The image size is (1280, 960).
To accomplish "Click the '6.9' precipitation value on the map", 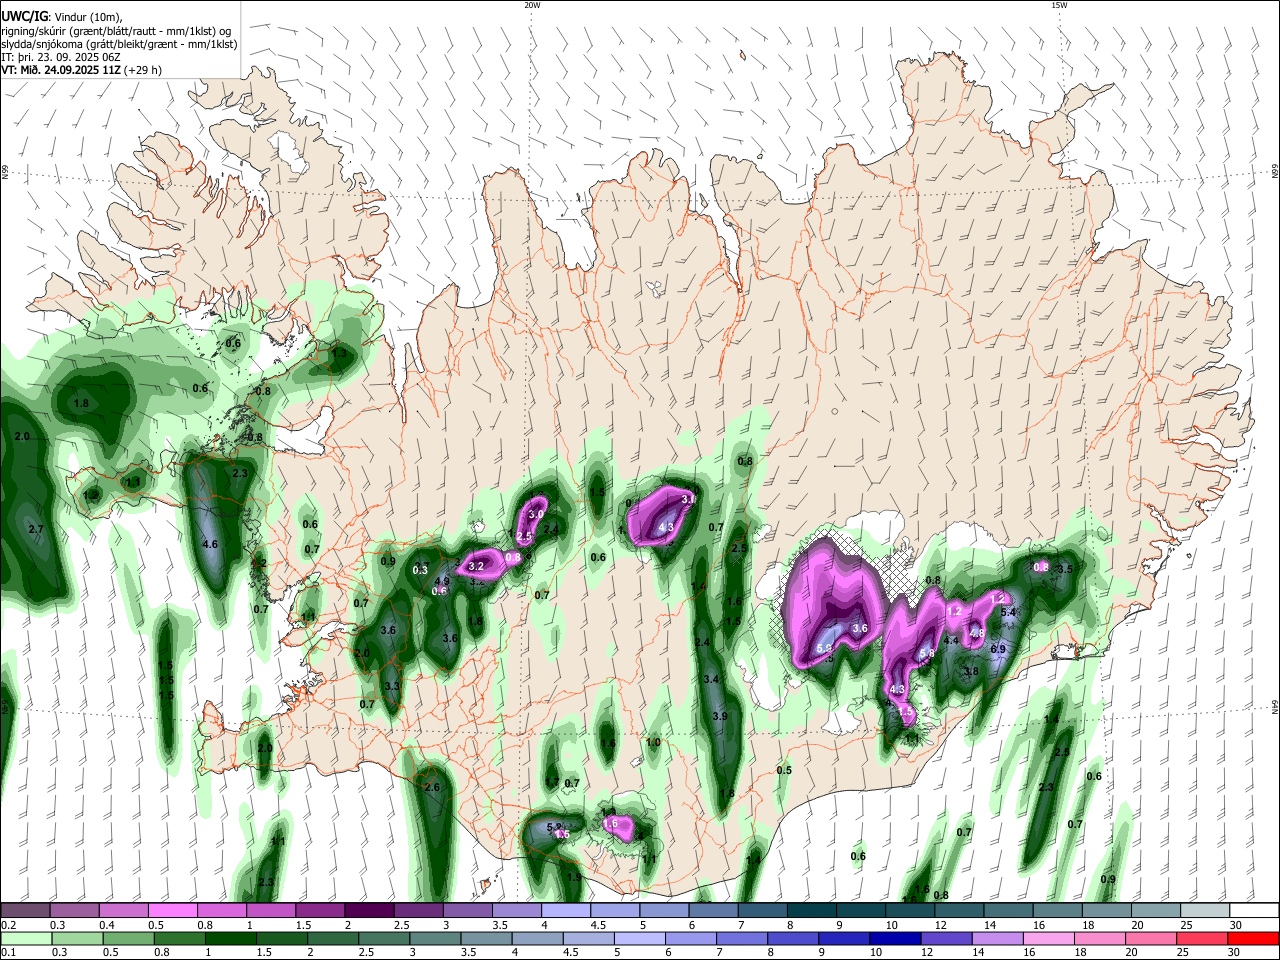I will click(x=998, y=649).
